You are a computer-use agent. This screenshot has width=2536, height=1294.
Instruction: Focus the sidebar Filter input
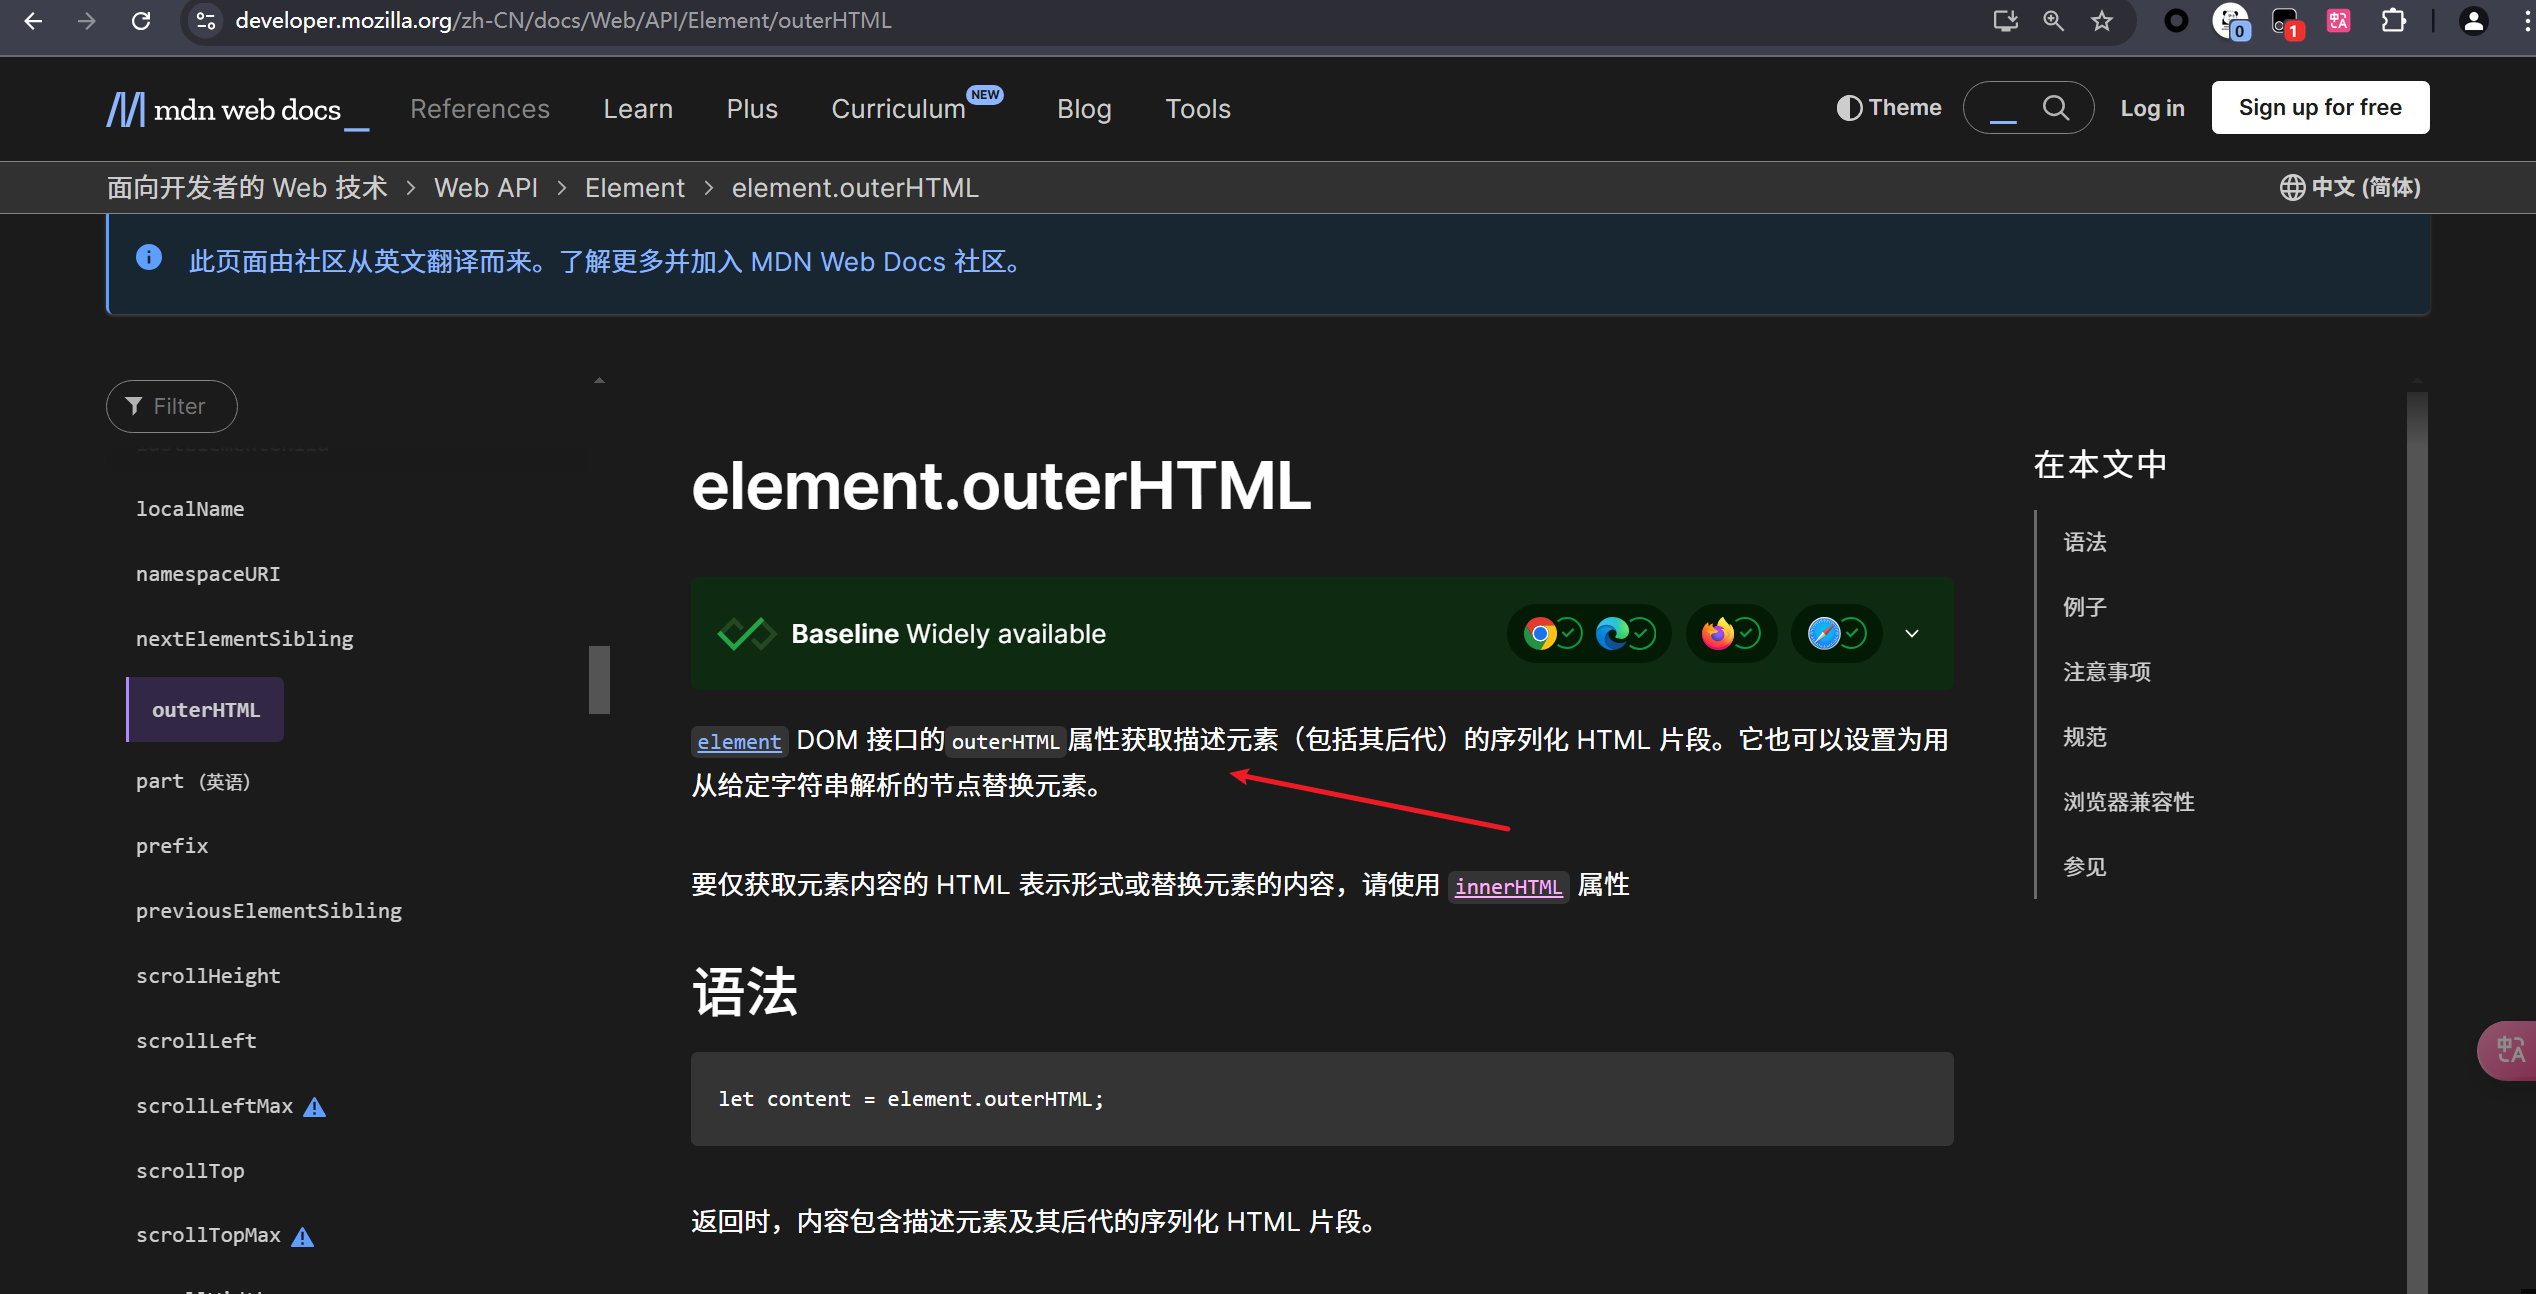180,407
